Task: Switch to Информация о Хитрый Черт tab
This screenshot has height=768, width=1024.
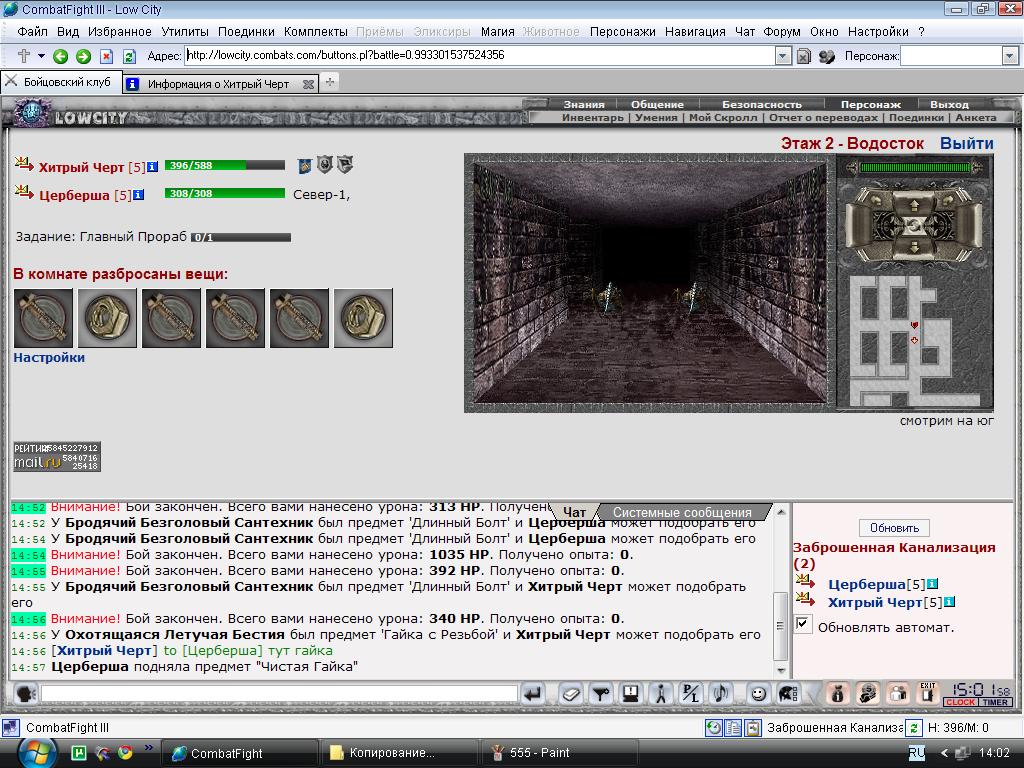Action: coord(218,84)
